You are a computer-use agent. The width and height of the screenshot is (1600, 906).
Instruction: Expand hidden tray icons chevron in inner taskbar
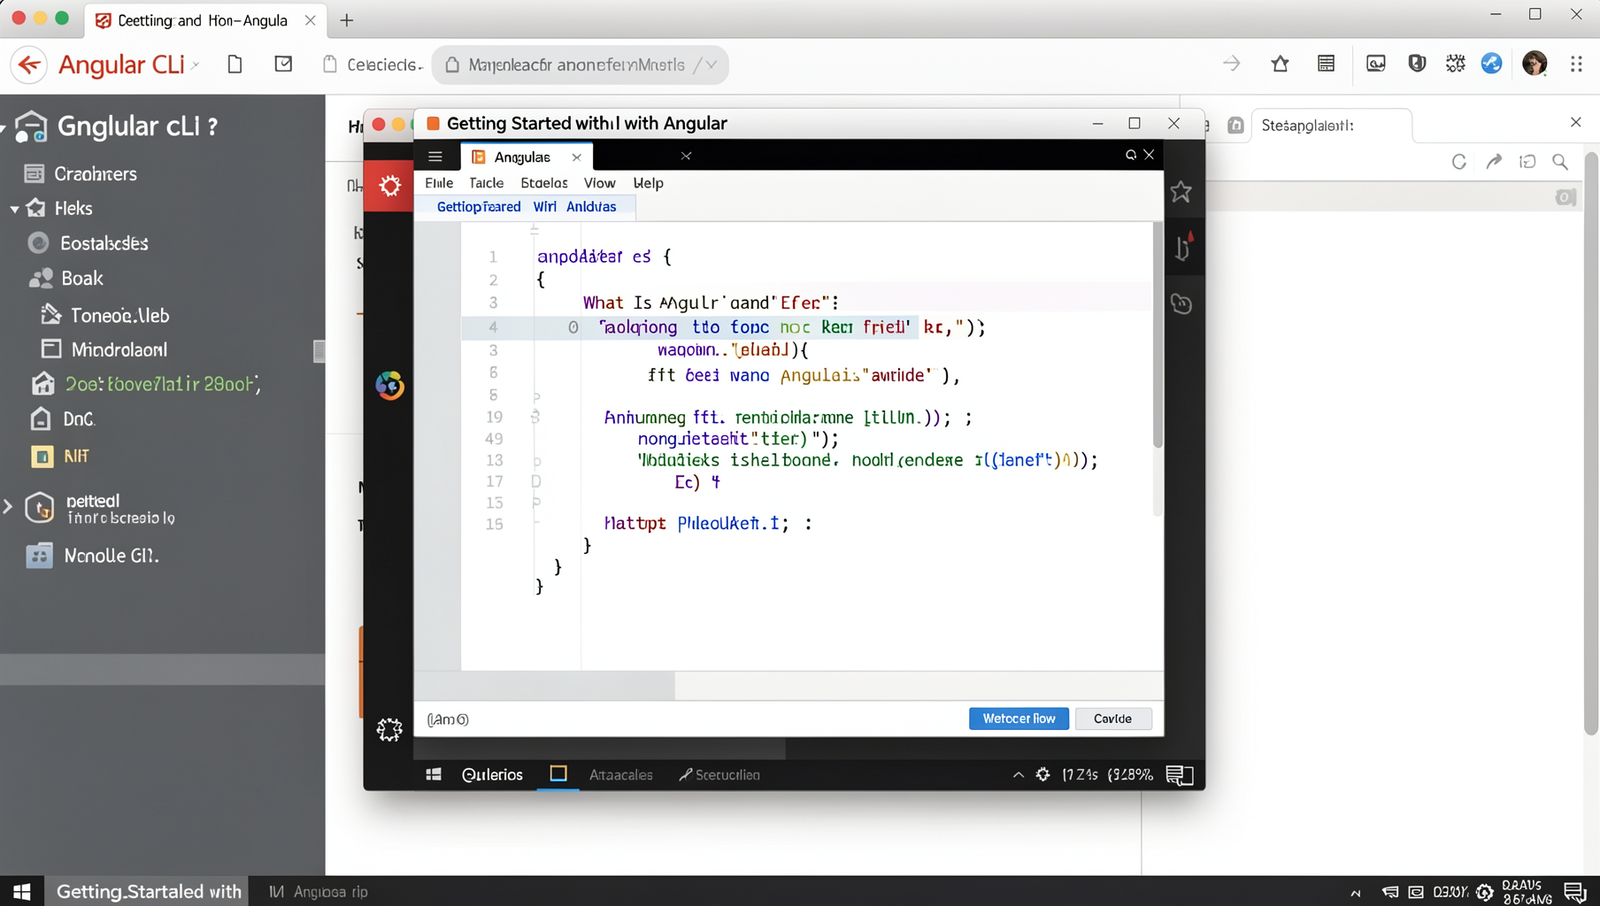1018,775
